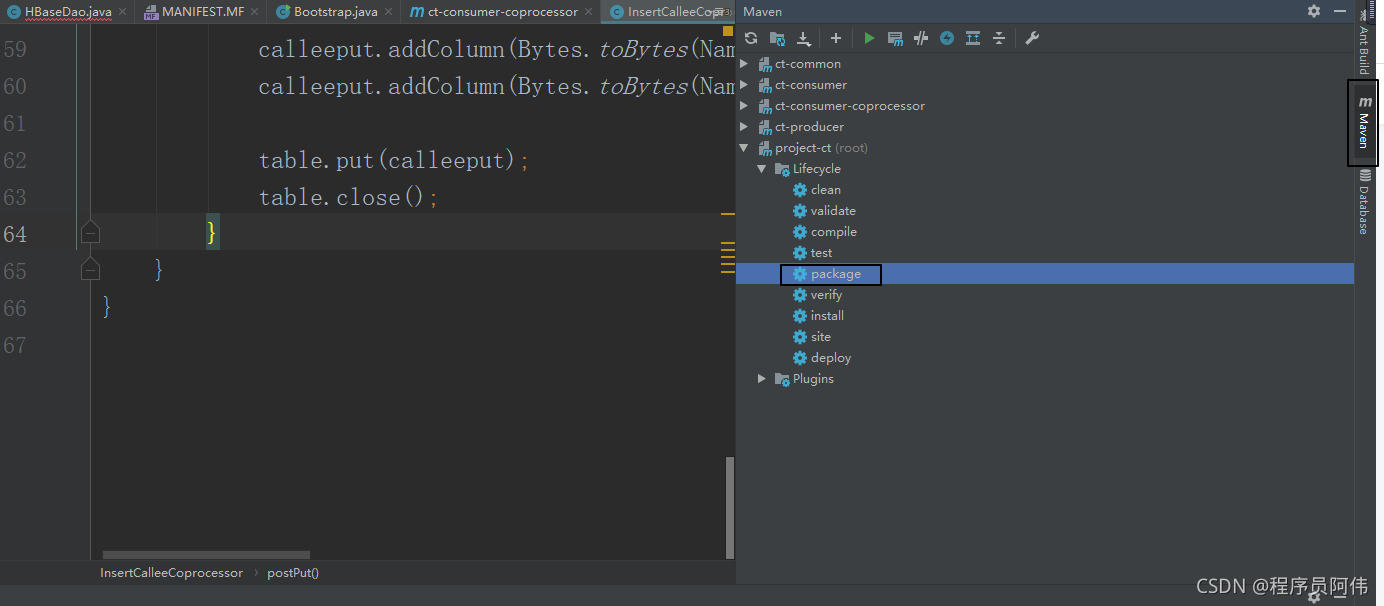1384x606 pixels.
Task: Expand the ct-producer module node
Action: click(743, 127)
